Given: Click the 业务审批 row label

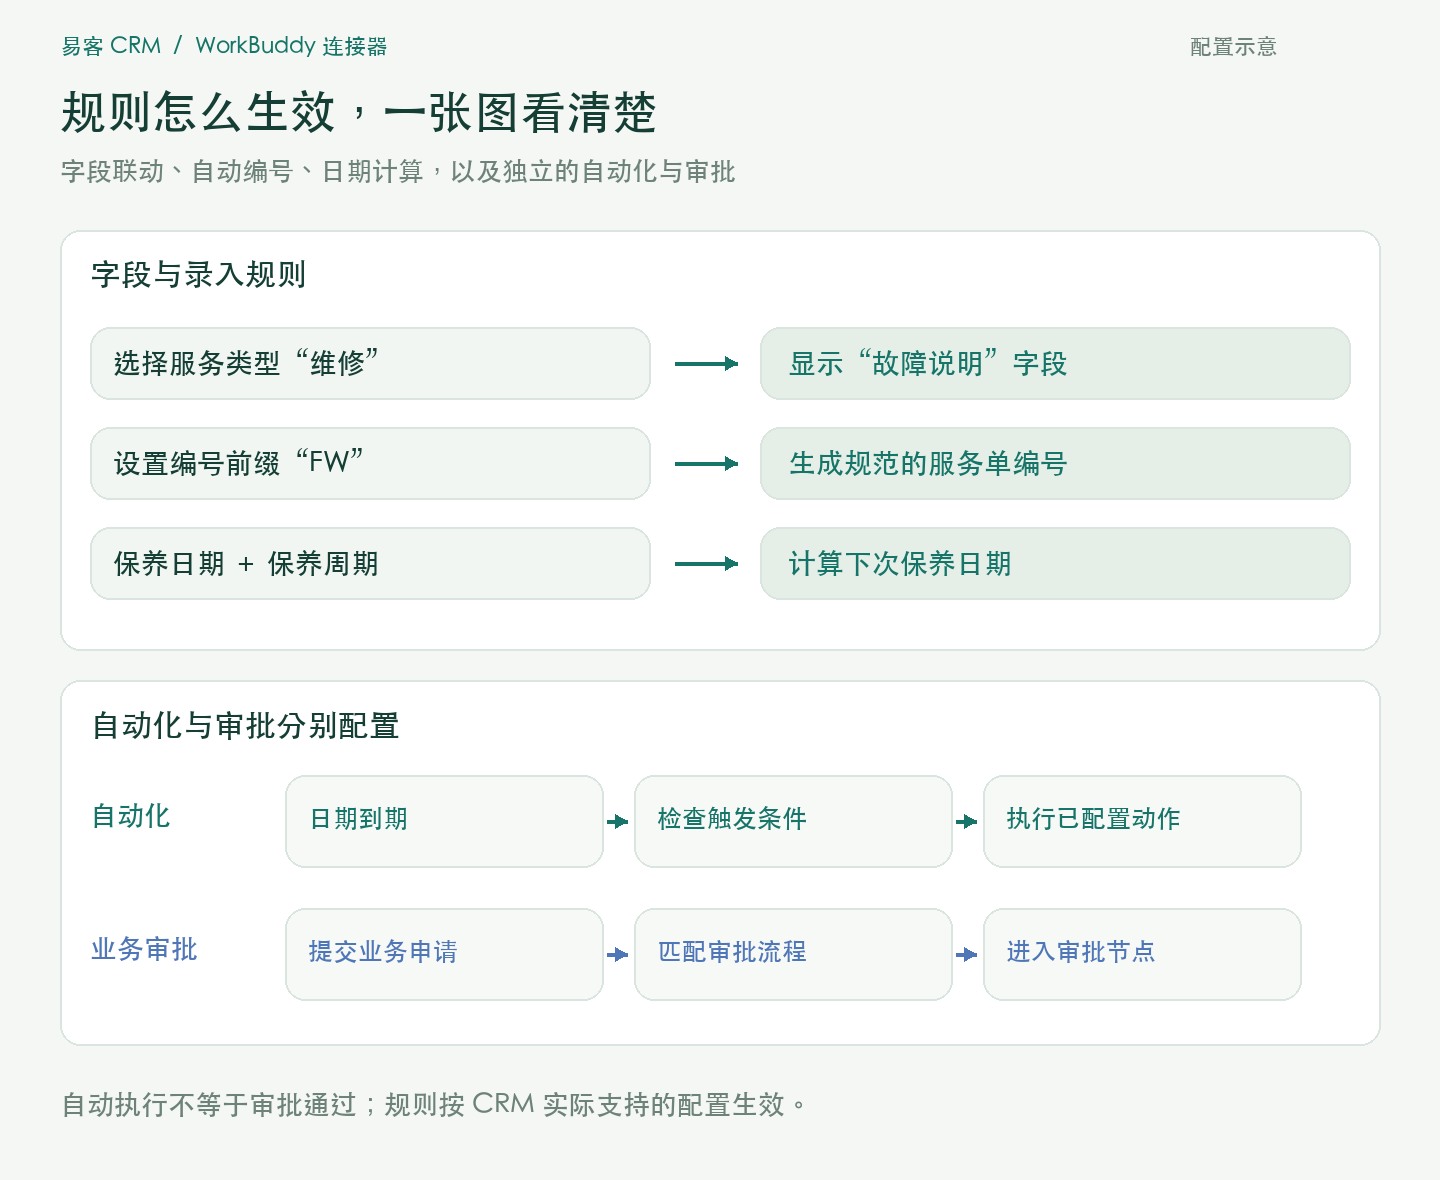Looking at the screenshot, I should (144, 949).
